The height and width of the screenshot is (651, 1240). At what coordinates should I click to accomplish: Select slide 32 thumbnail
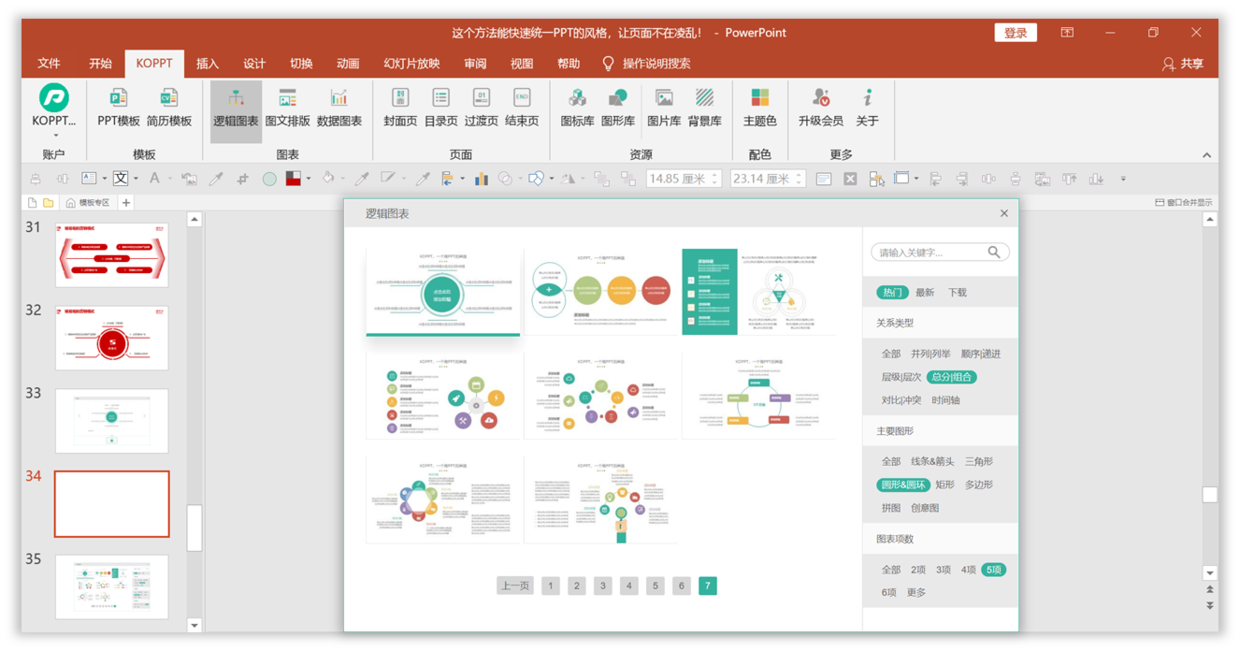pyautogui.click(x=112, y=338)
